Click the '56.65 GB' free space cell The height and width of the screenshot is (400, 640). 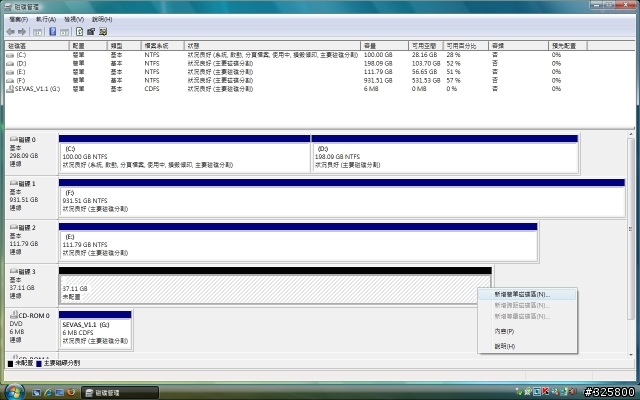coord(424,72)
